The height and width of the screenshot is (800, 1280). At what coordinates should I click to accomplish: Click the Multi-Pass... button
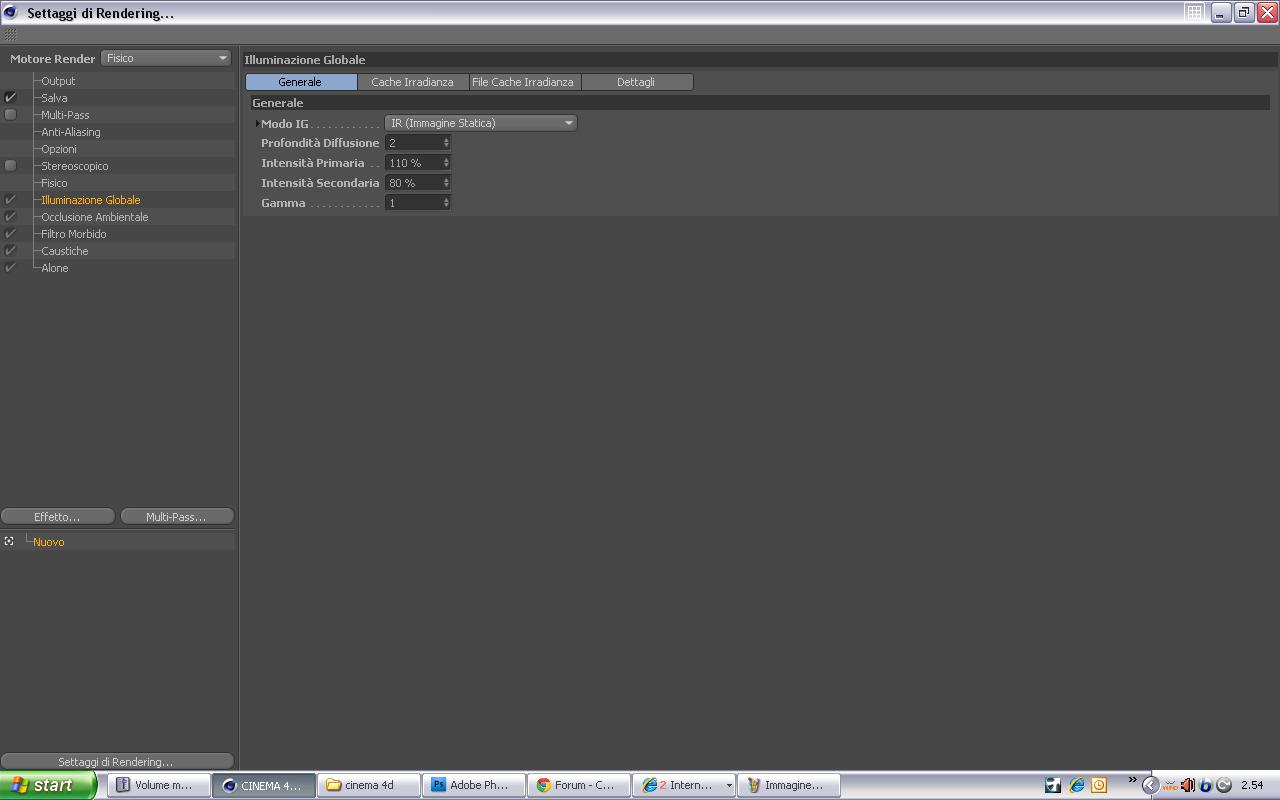(x=176, y=516)
